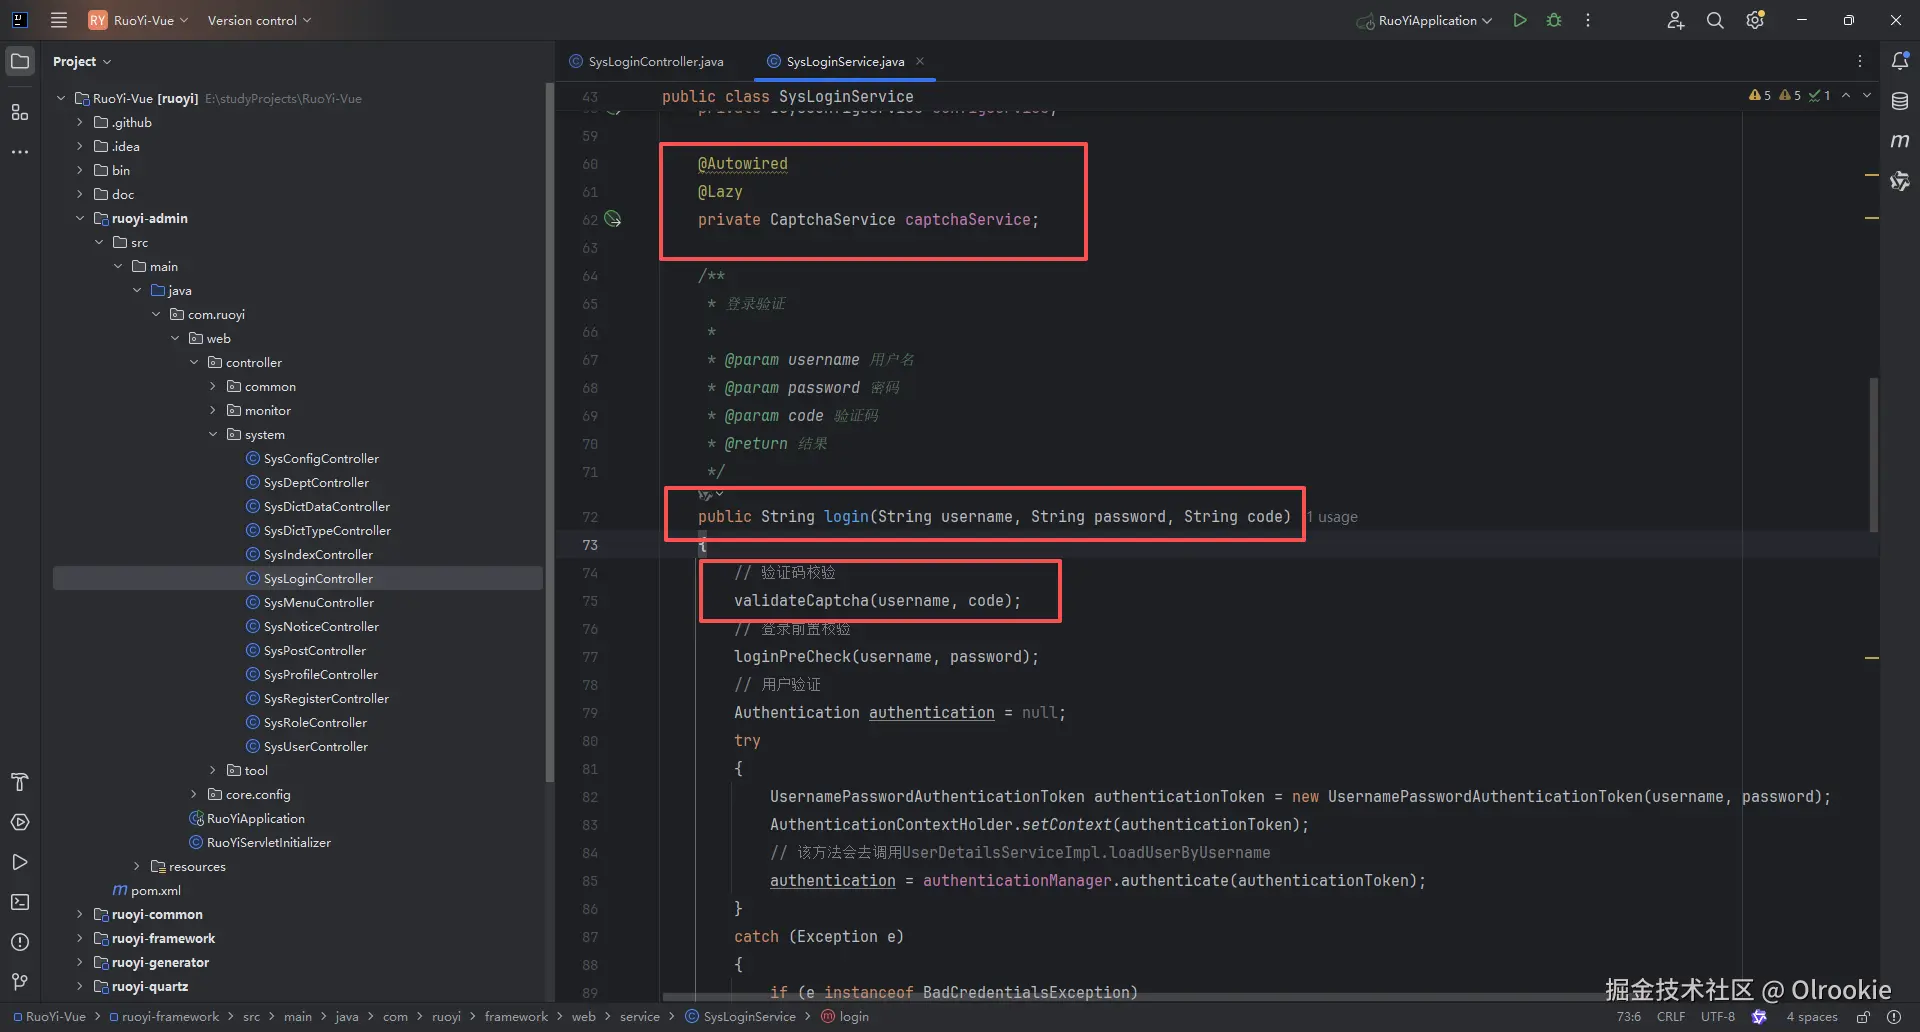Click the bean gutter icon on line 62

pyautogui.click(x=613, y=219)
